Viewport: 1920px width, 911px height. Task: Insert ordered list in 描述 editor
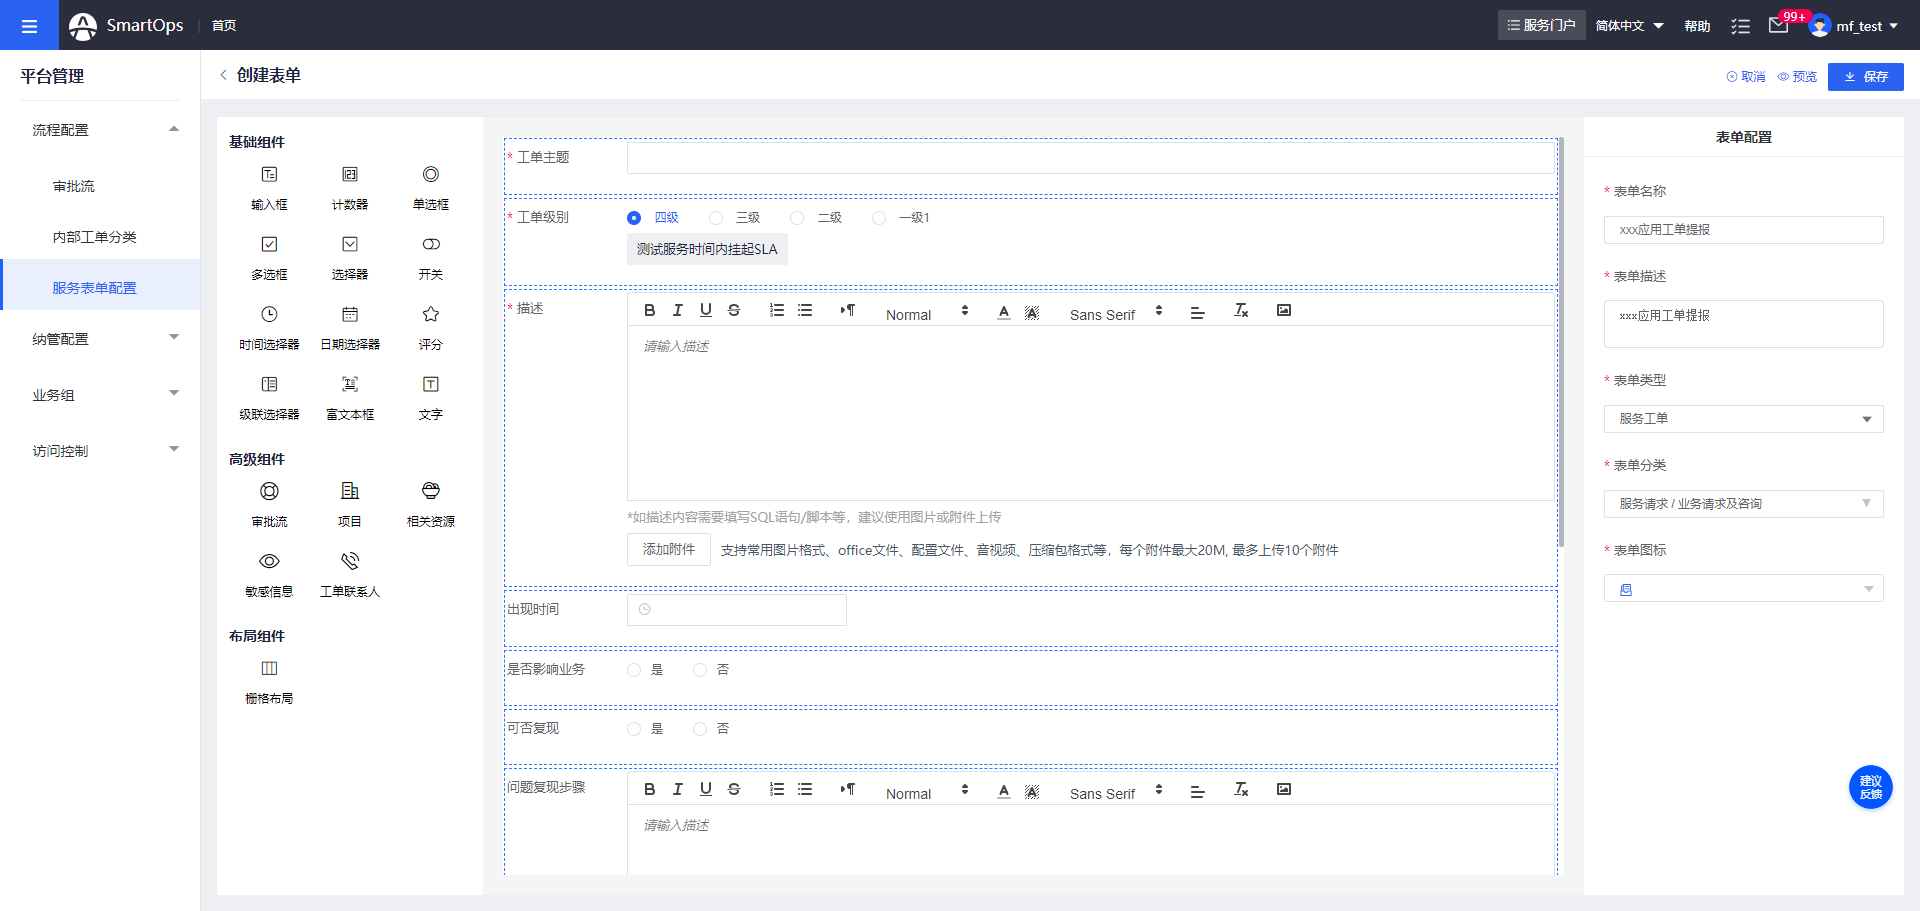(777, 311)
